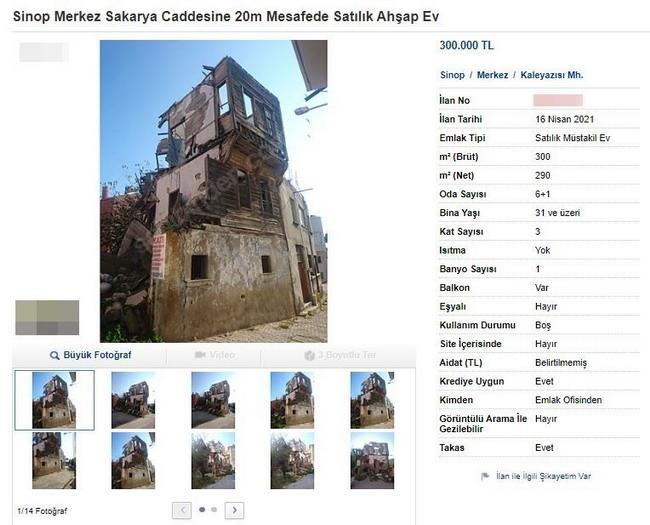The width and height of the screenshot is (650, 525).
Task: Click the video camera icon
Action: (200, 355)
